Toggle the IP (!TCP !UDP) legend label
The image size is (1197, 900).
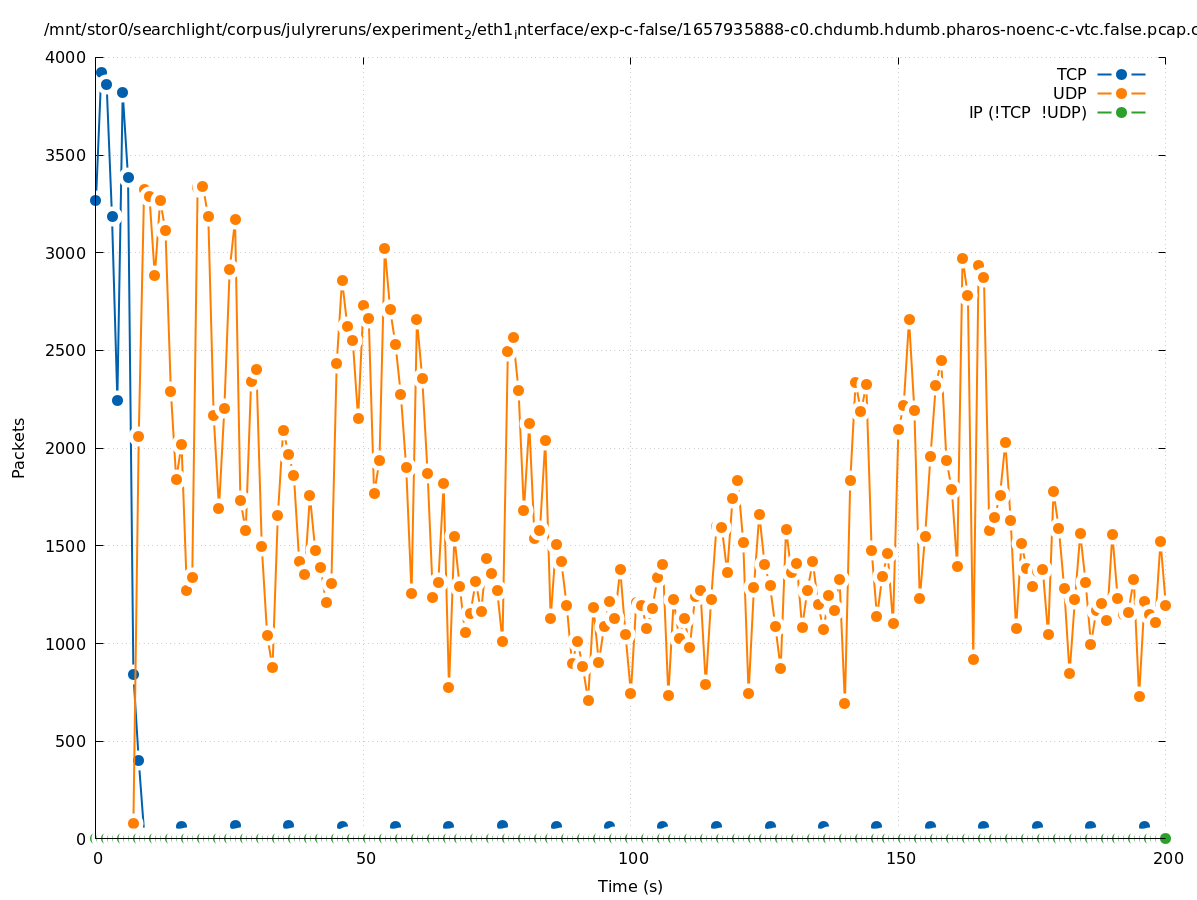coord(1027,112)
